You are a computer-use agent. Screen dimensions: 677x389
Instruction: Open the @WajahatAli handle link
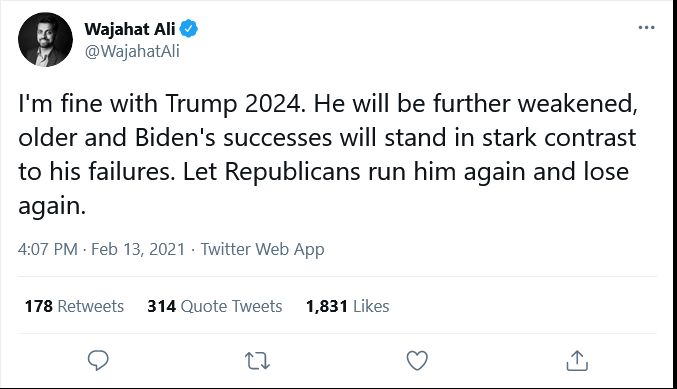[132, 51]
